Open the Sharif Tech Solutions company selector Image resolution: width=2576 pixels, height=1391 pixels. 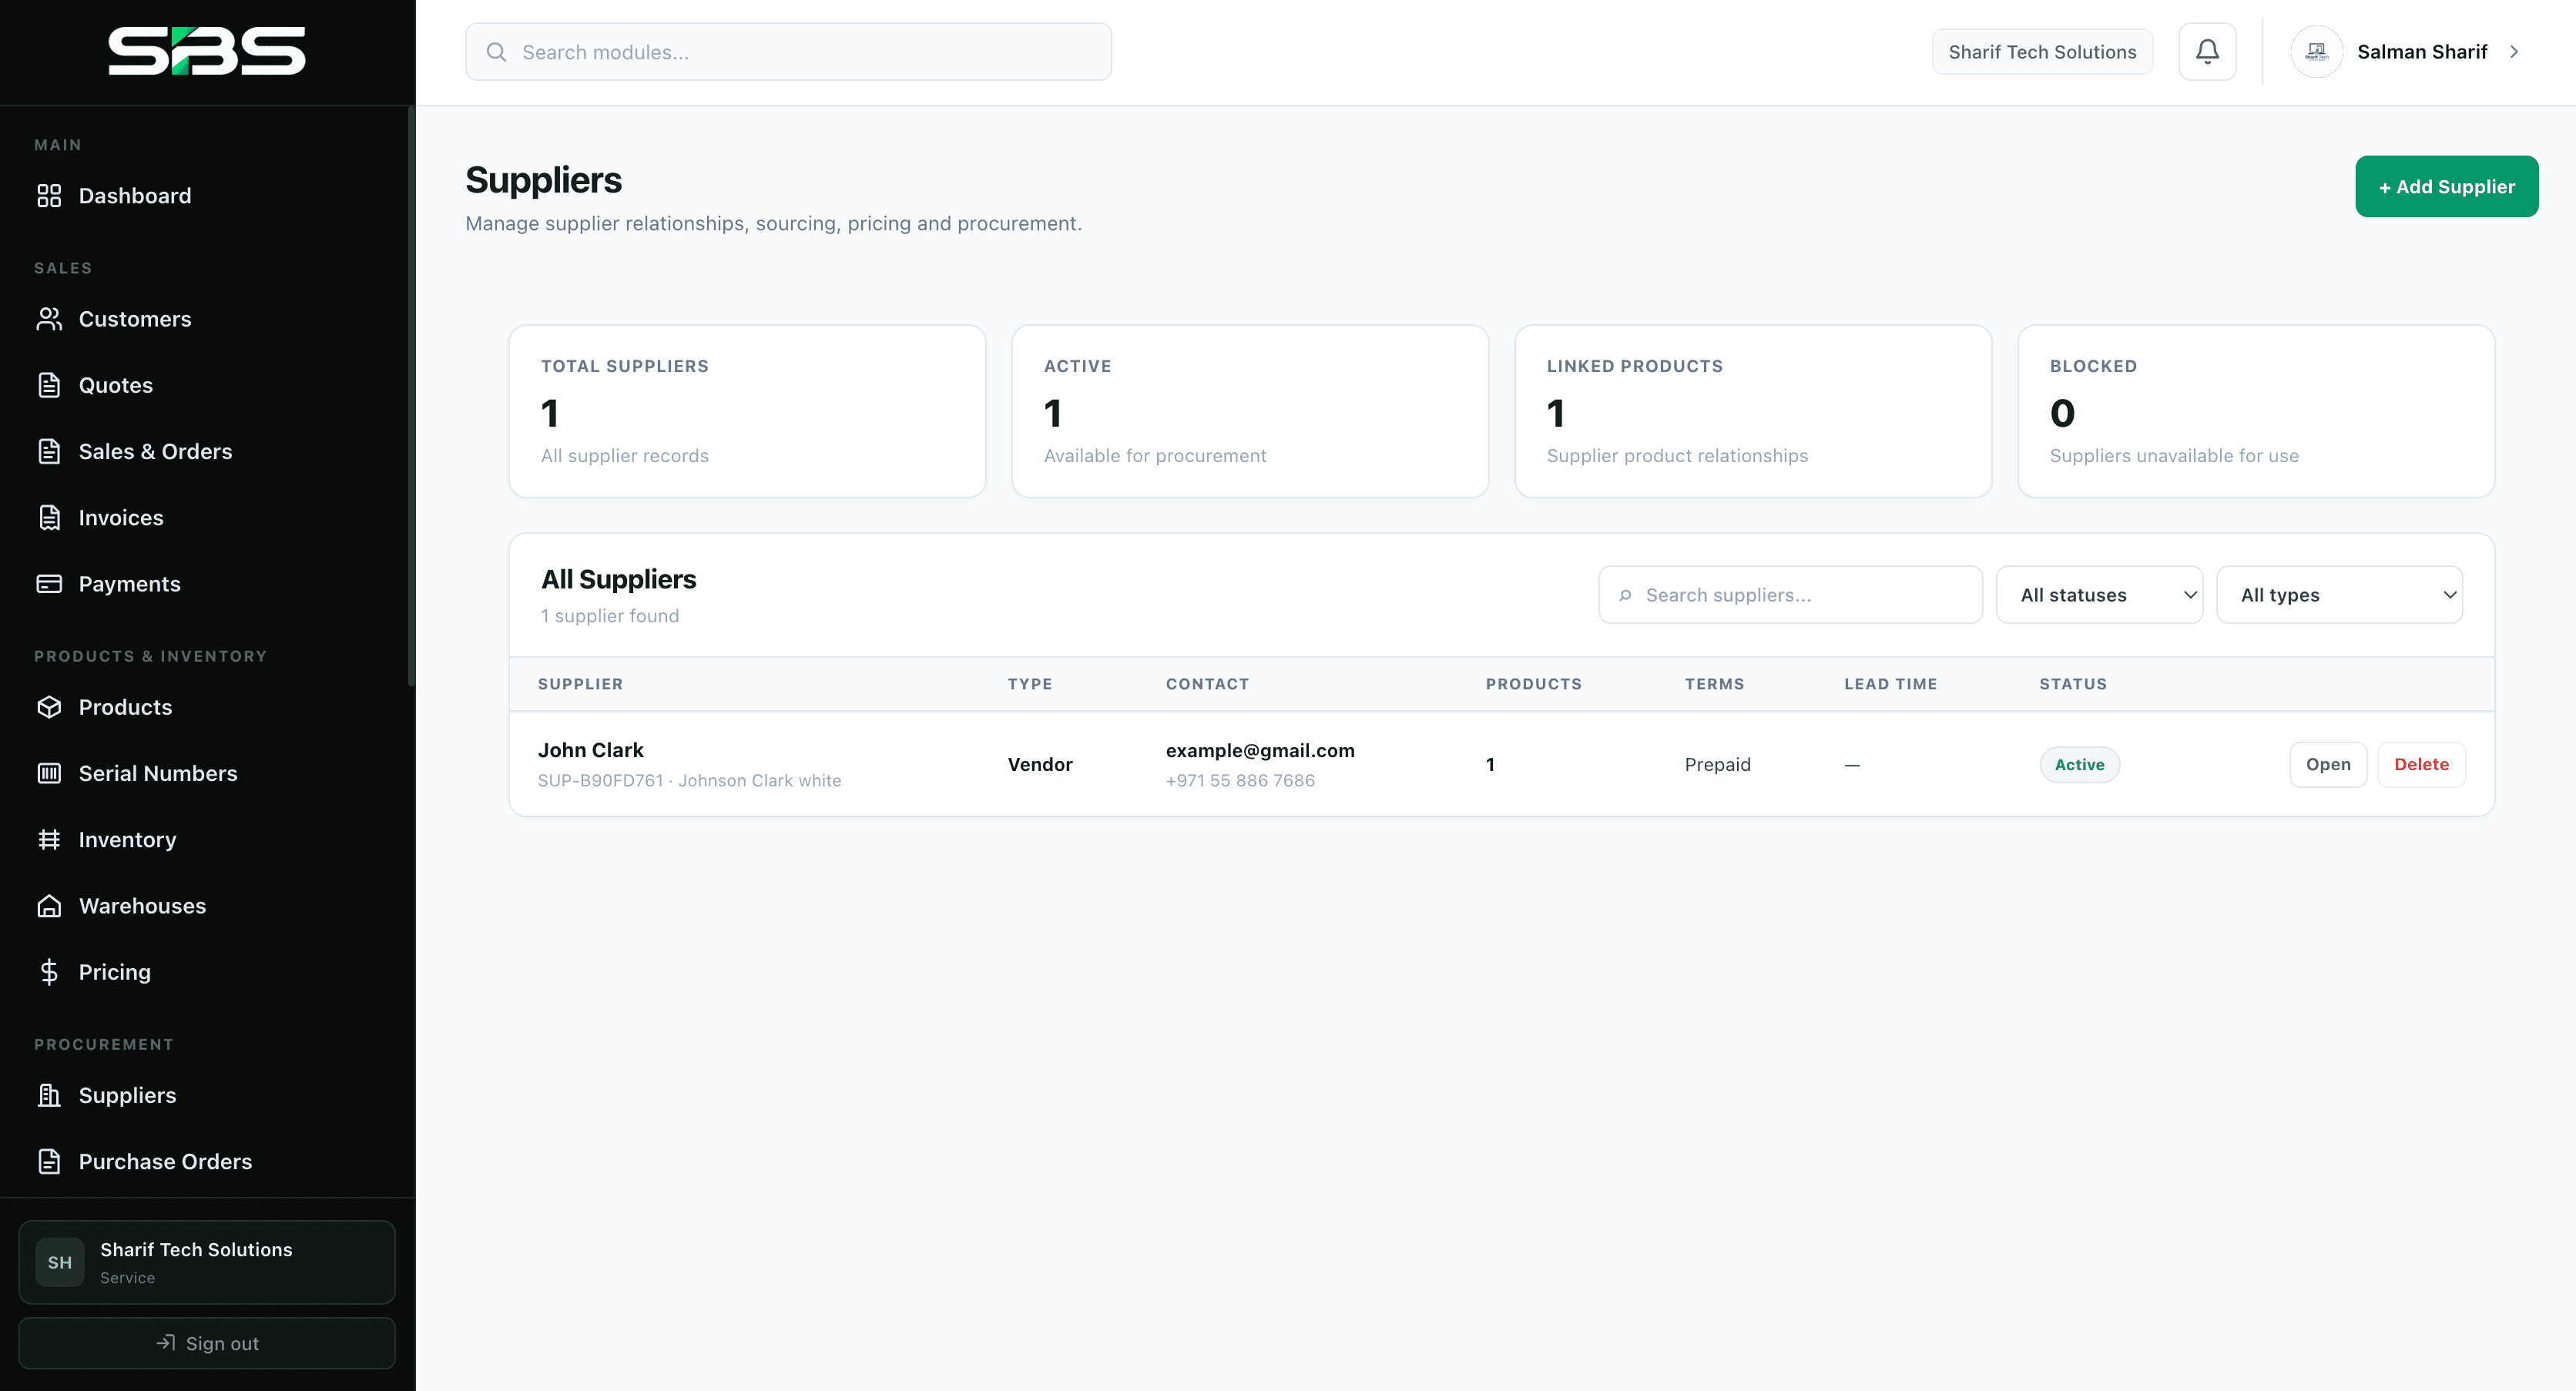click(x=2042, y=52)
